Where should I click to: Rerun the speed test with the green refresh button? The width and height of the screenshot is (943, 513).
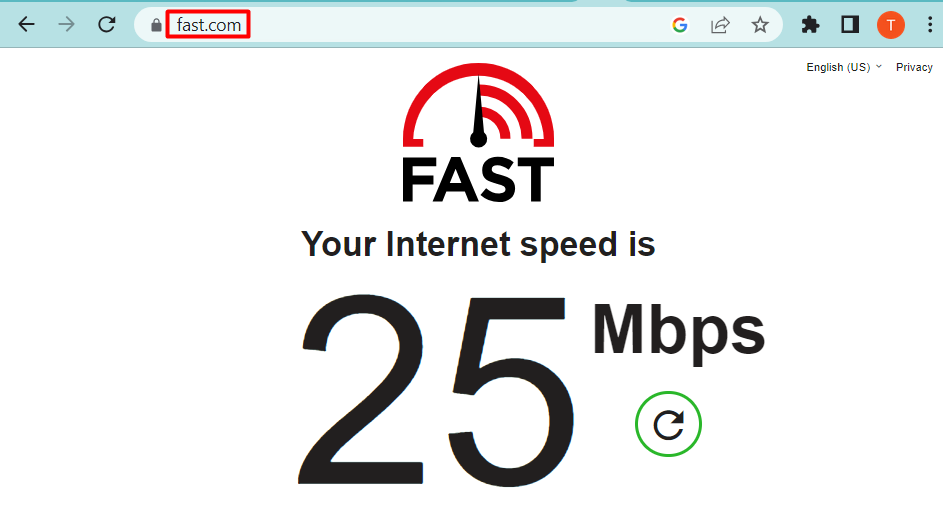click(x=668, y=424)
